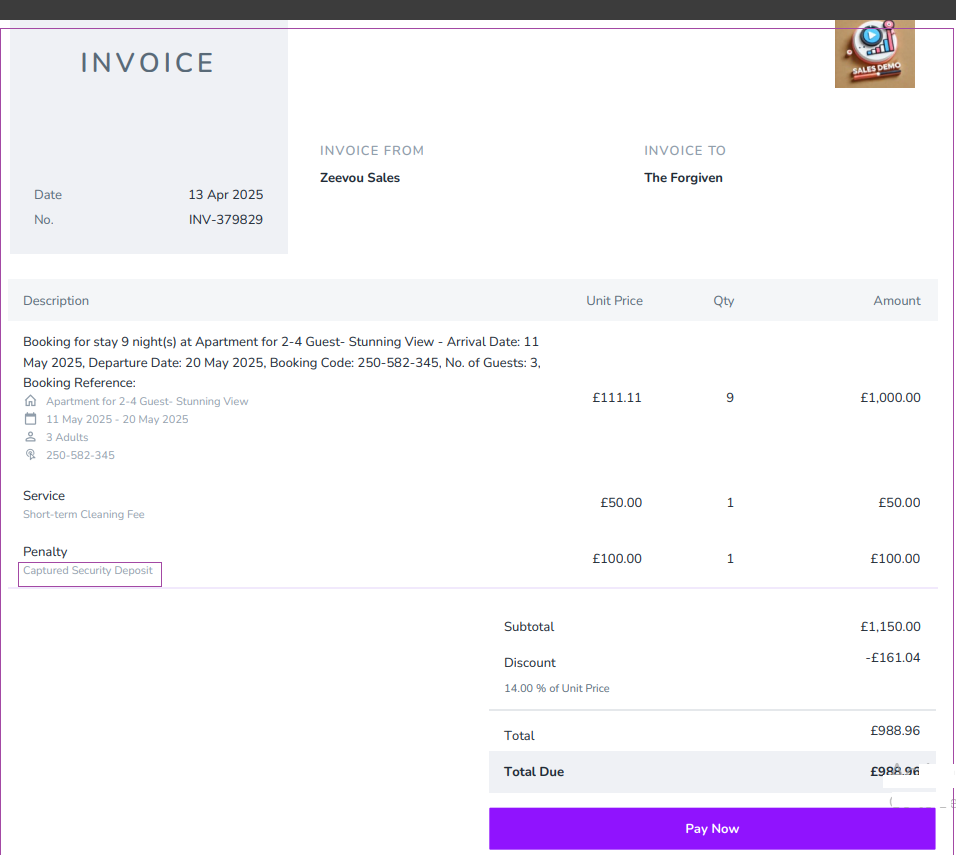Click the gray Apartment for 2-4 Guest- Stunning View line
The image size is (956, 855).
[x=147, y=401]
